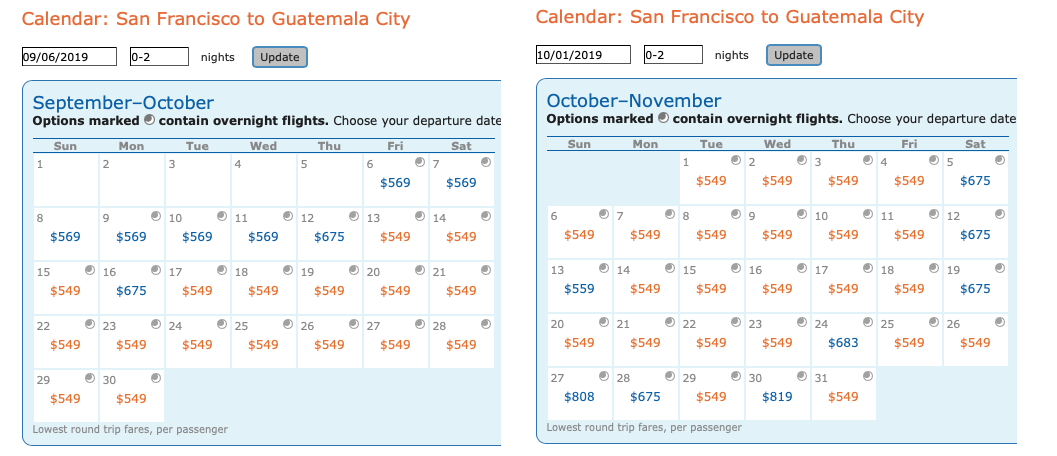Click the 09/06/2019 departure date field
Image resolution: width=1057 pixels, height=456 pixels.
pos(69,57)
